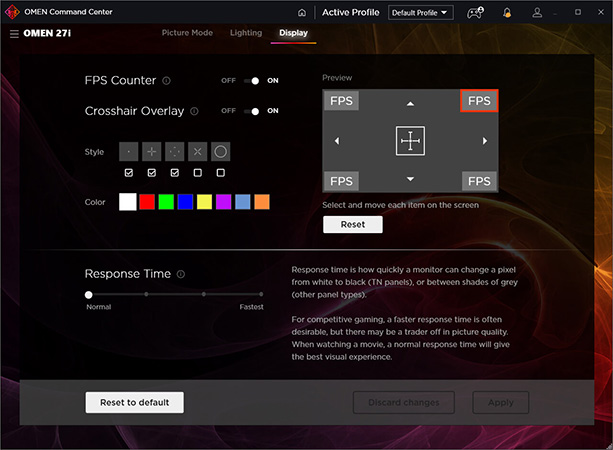The image size is (613, 450).
Task: Open the user account icon
Action: pyautogui.click(x=538, y=12)
